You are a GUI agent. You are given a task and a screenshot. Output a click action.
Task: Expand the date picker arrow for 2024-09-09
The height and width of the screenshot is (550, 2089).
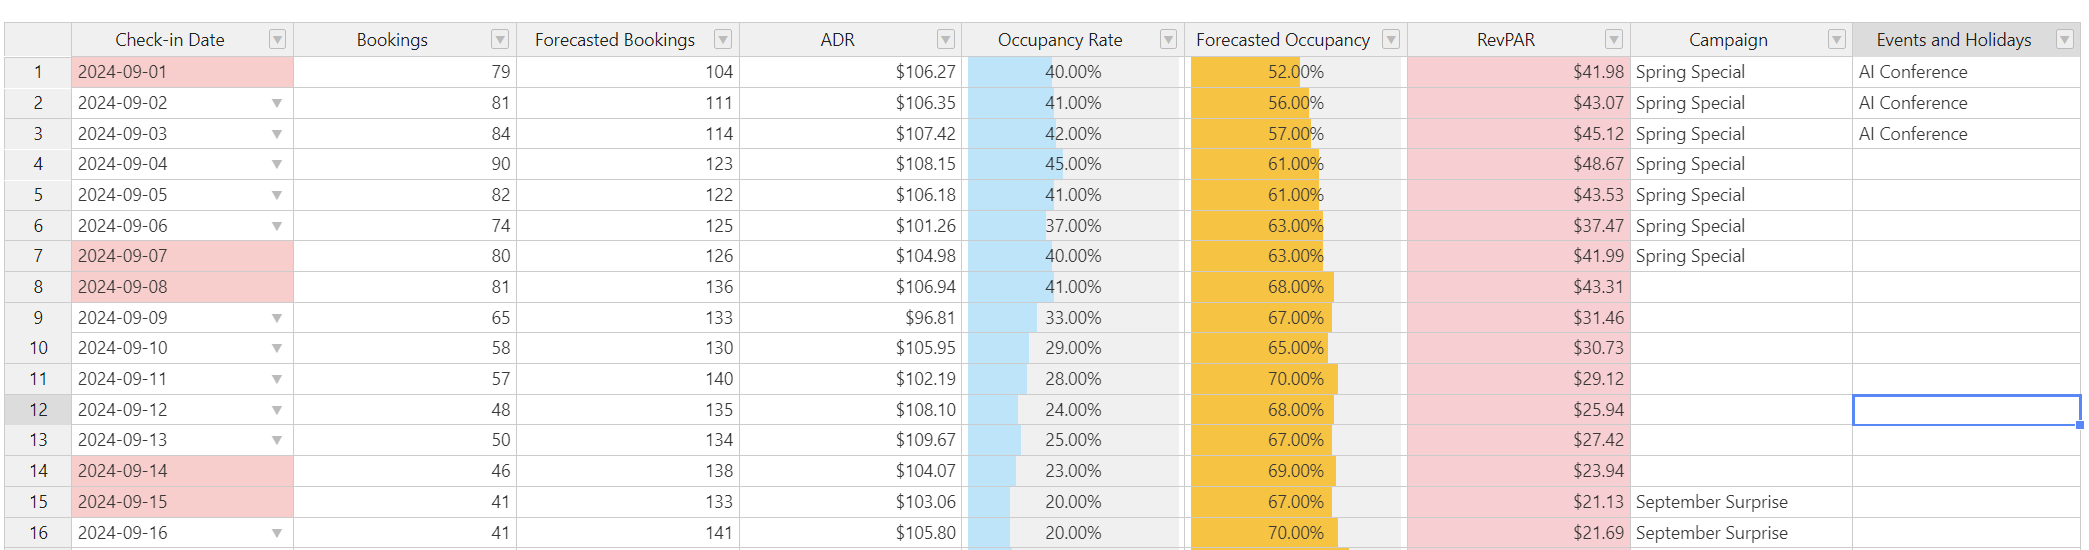(277, 319)
